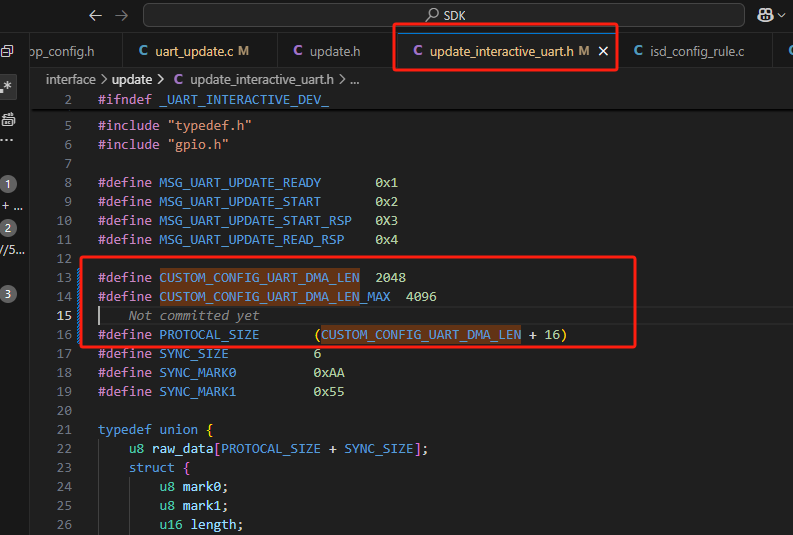Click MSG_UART_UPDATE_READ_RSP macro name
Viewport: 793px width, 535px height.
[x=252, y=240]
